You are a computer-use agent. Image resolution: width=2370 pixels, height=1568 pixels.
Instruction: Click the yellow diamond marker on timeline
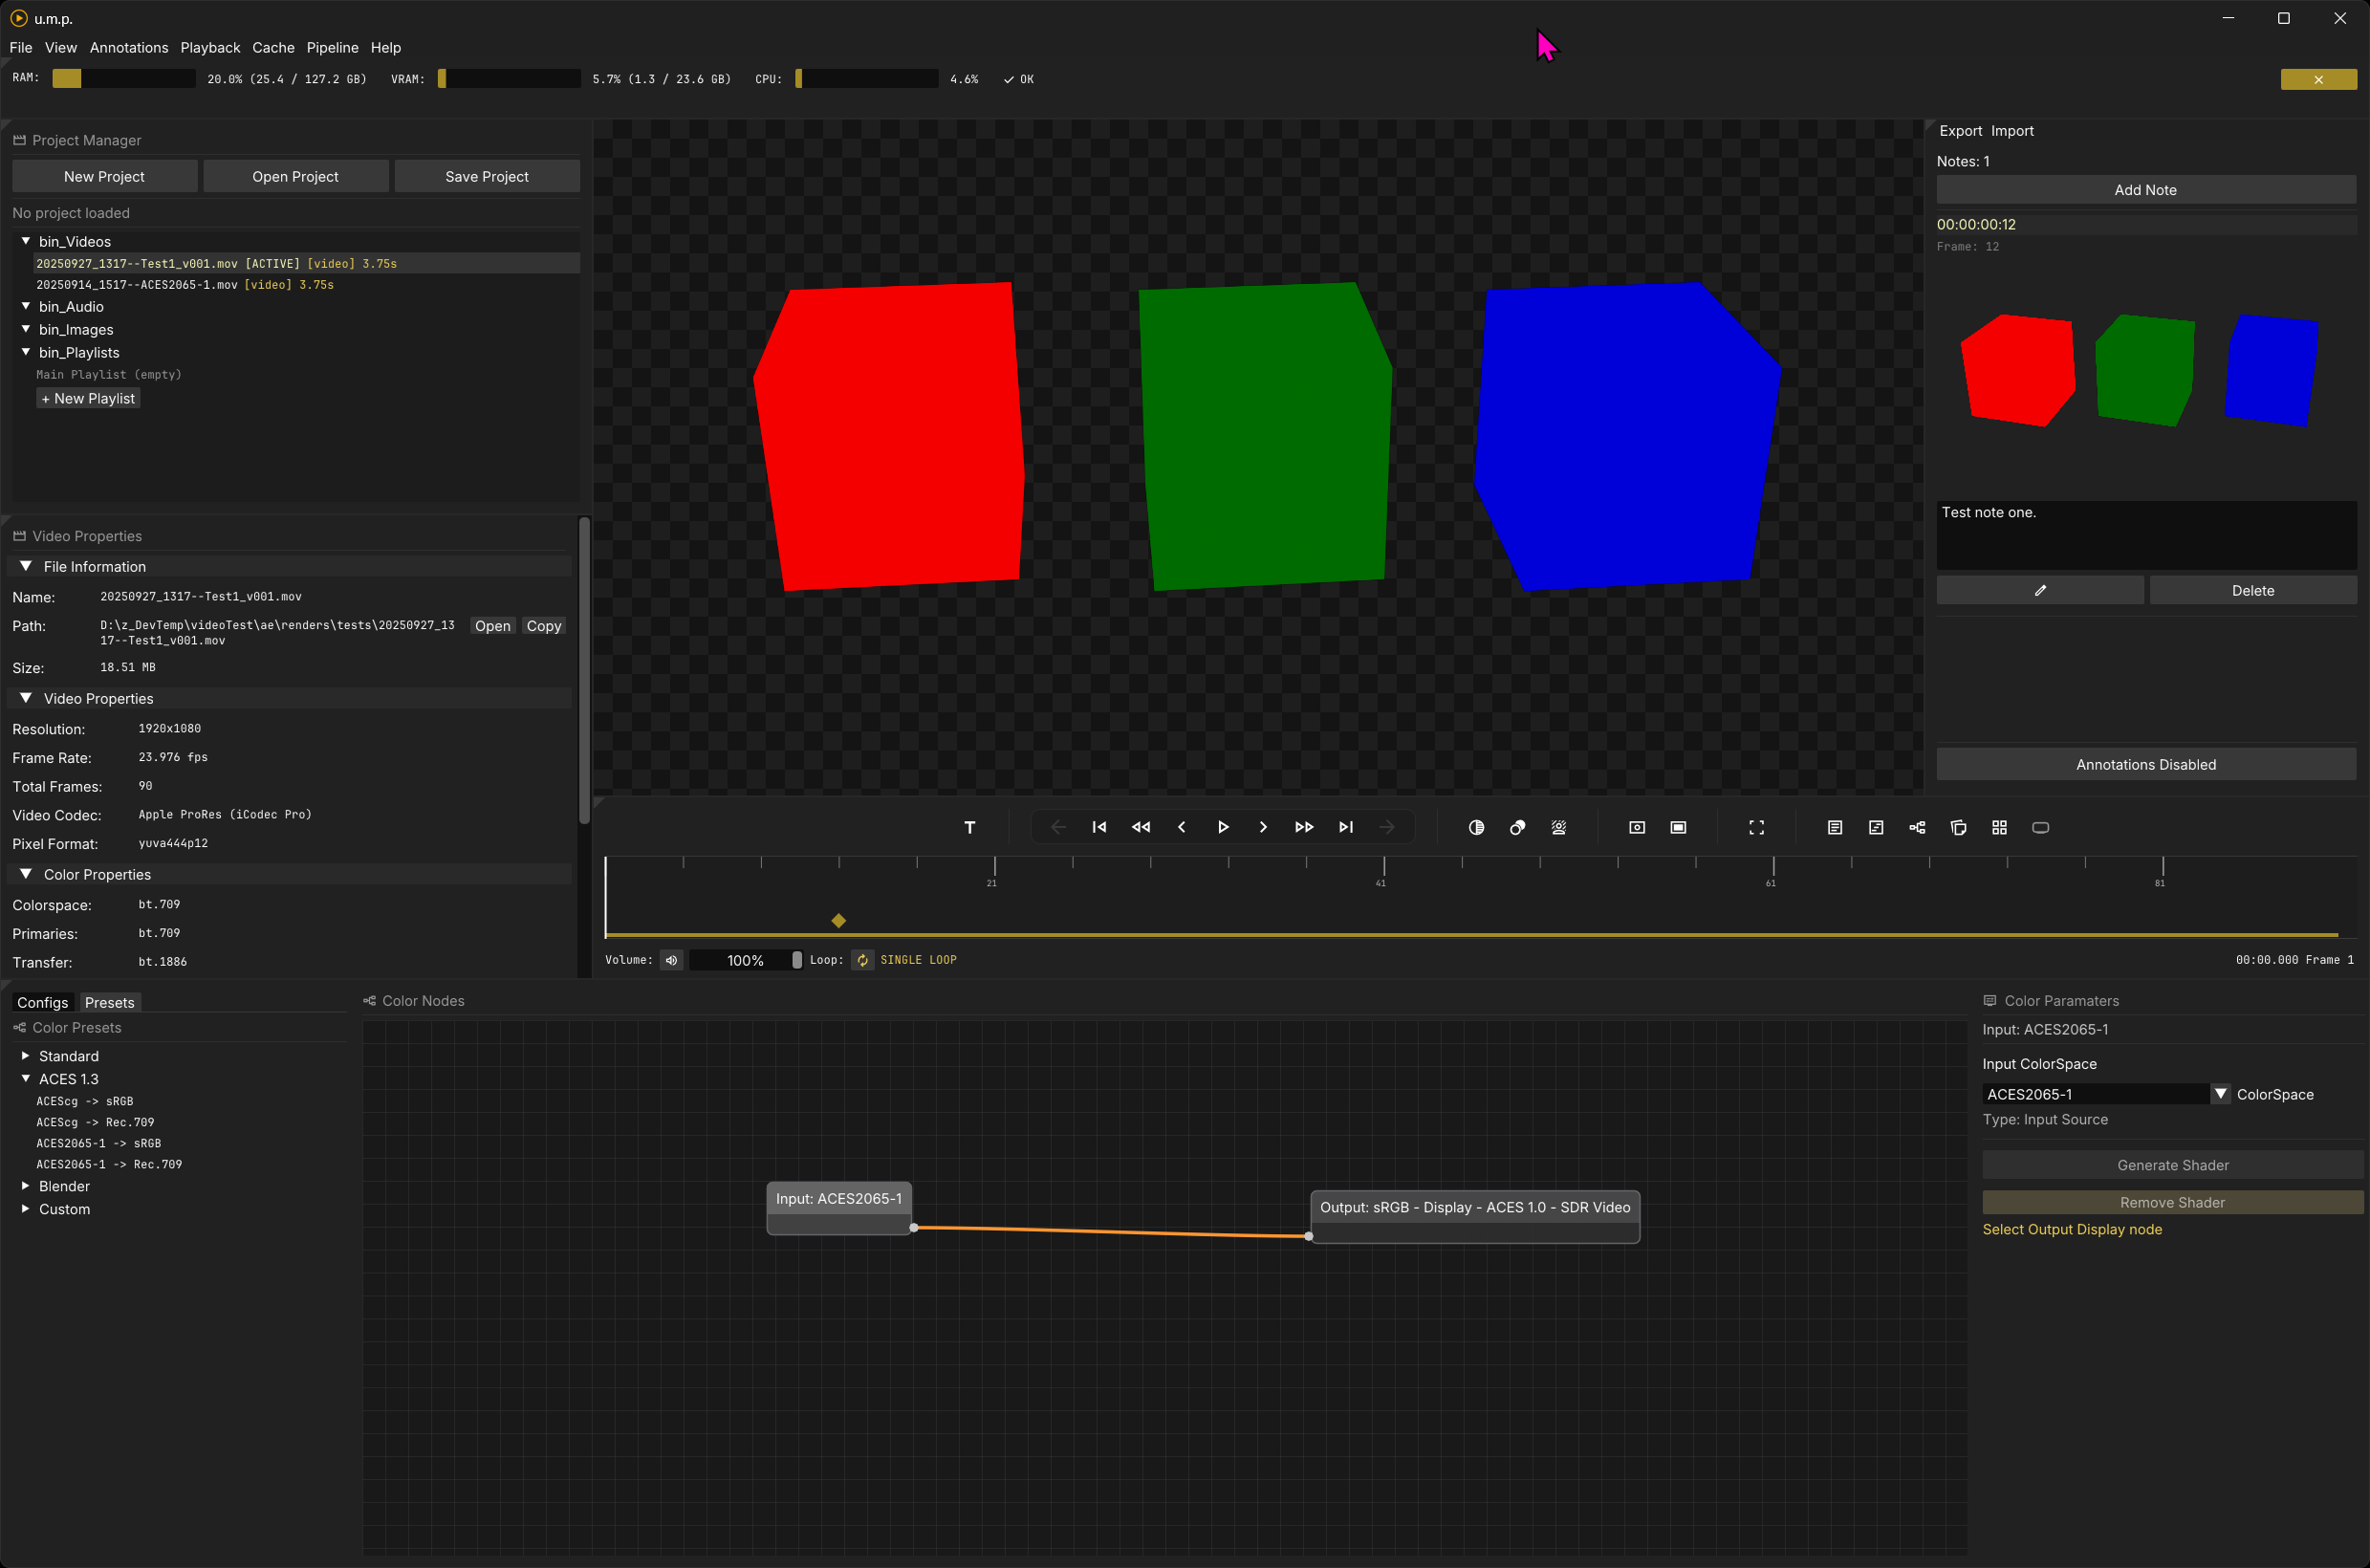click(x=838, y=920)
